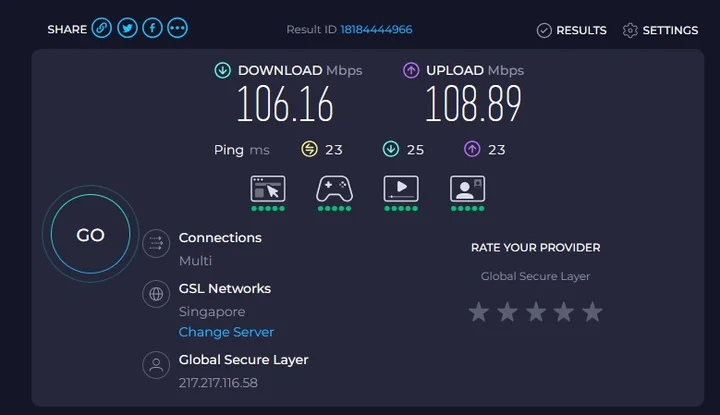This screenshot has width=720, height=415.
Task: Rate provider one star
Action: pos(479,313)
